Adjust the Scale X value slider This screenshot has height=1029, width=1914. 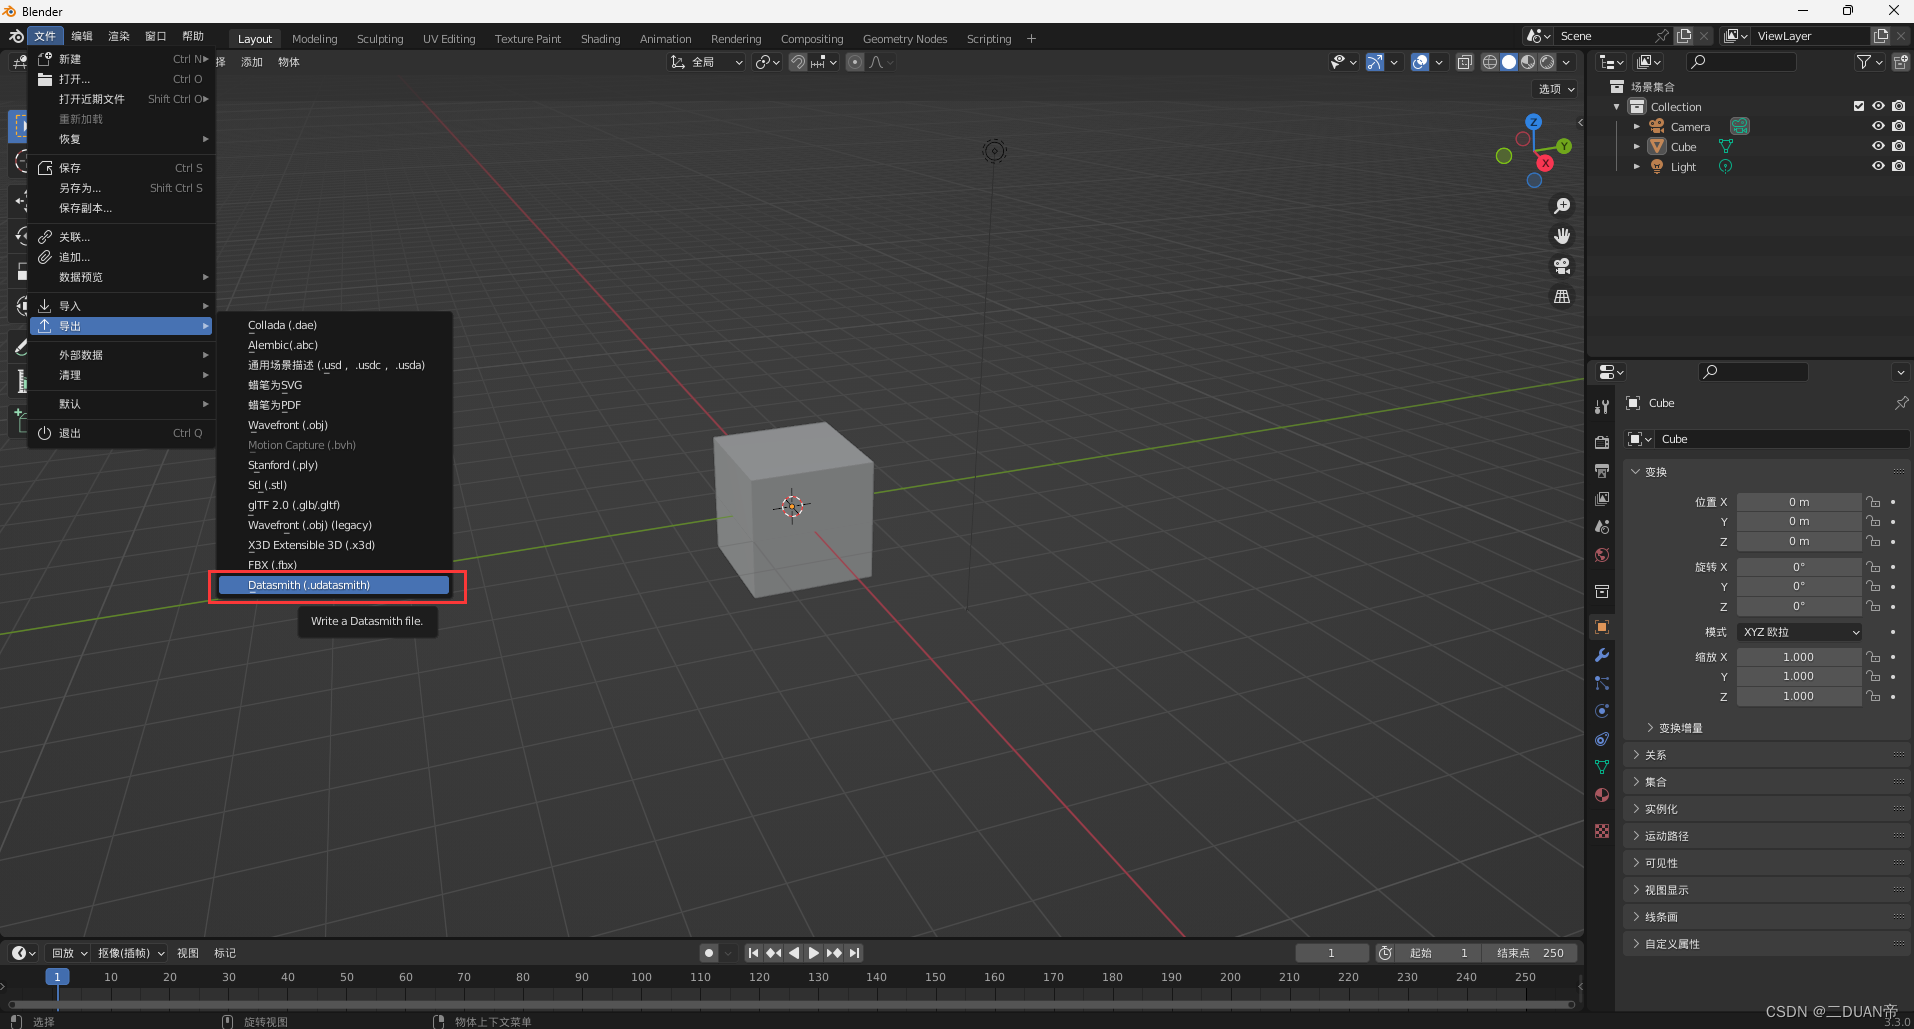click(x=1799, y=656)
